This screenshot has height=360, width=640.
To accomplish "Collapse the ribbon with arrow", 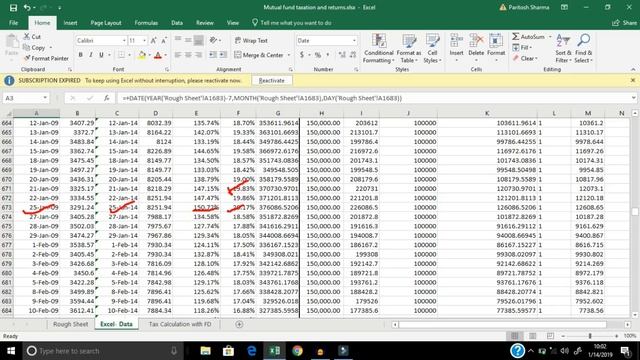I will (633, 69).
